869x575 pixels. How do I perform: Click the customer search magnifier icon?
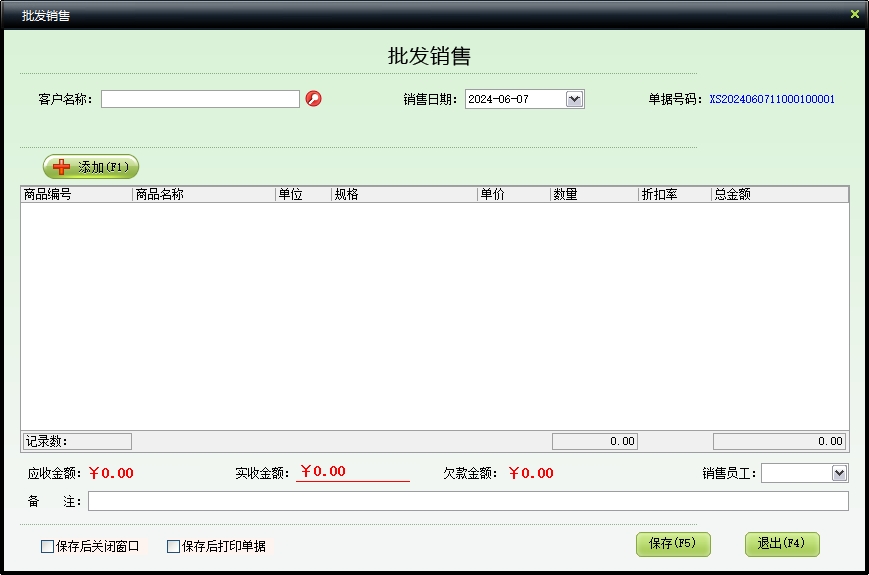(313, 99)
